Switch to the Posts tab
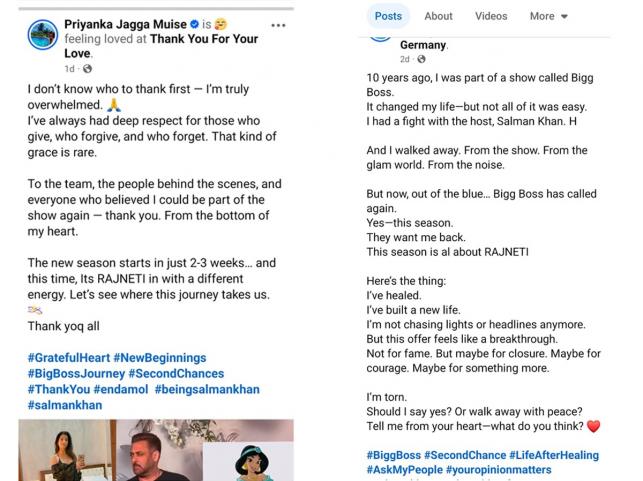The width and height of the screenshot is (643, 481). (x=387, y=16)
